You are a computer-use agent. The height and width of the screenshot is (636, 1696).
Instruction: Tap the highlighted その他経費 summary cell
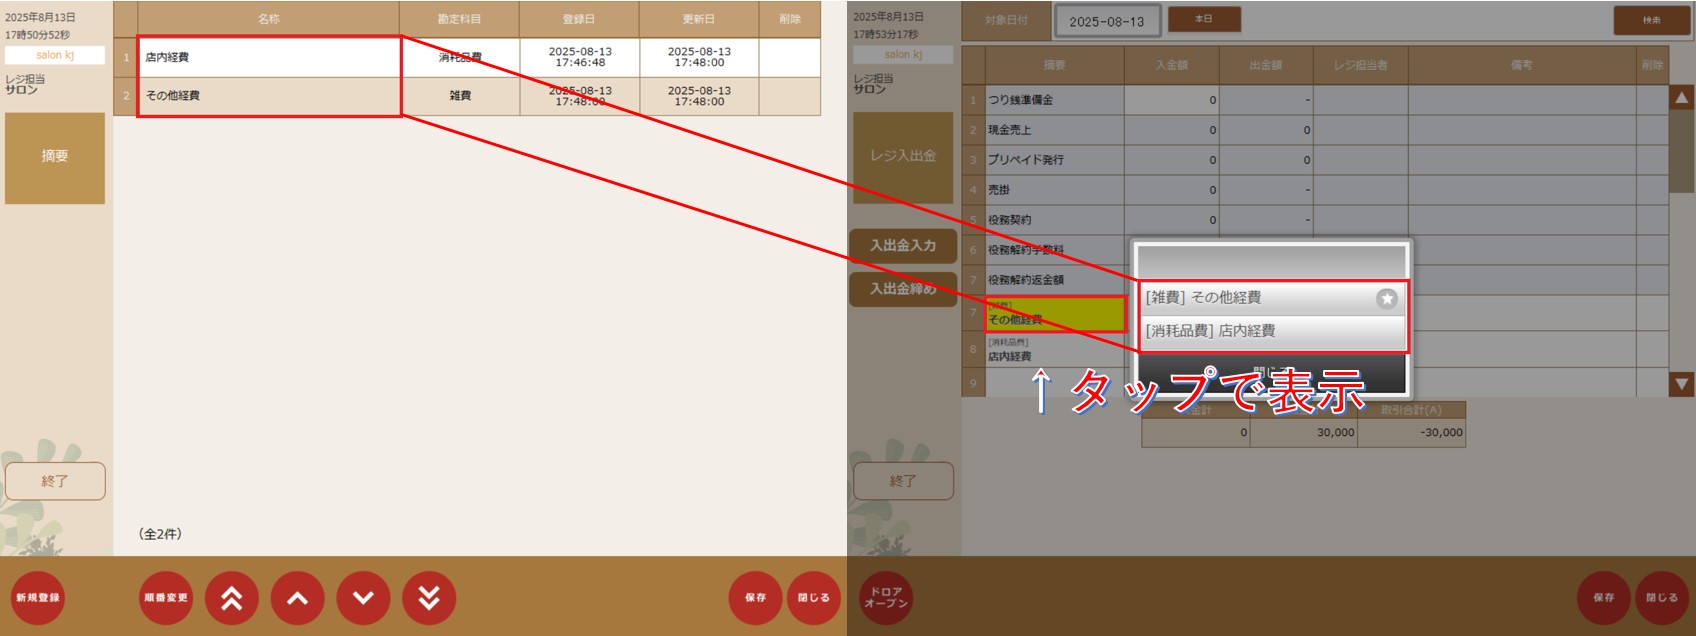pyautogui.click(x=1055, y=315)
